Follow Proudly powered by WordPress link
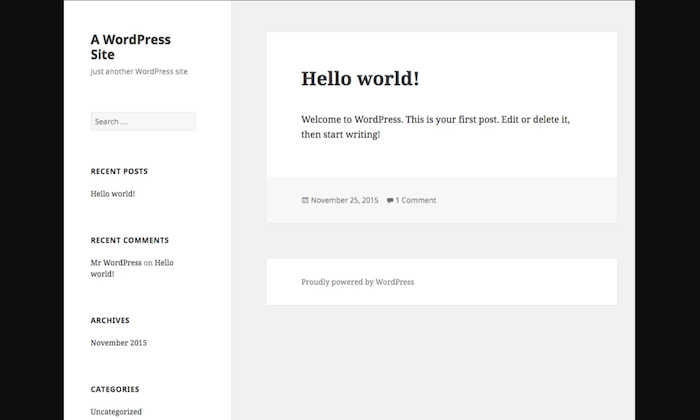The width and height of the screenshot is (700, 420). (x=358, y=282)
